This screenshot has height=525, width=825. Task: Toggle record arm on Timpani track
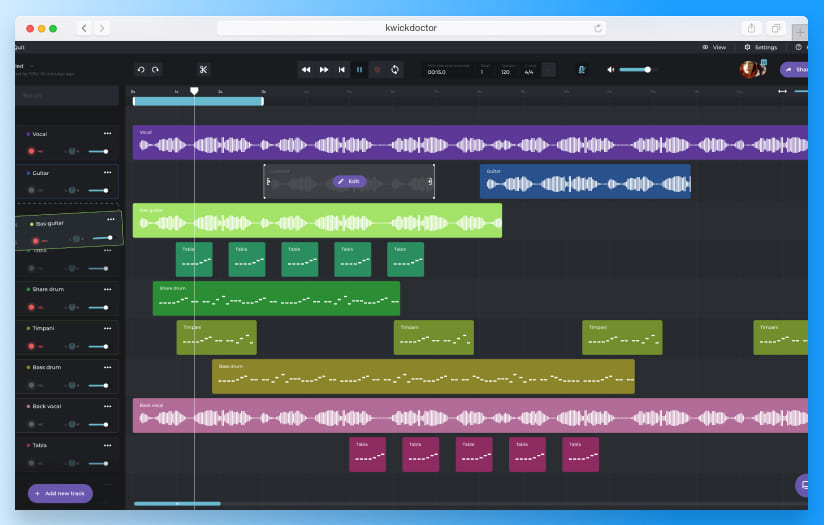[x=32, y=347]
